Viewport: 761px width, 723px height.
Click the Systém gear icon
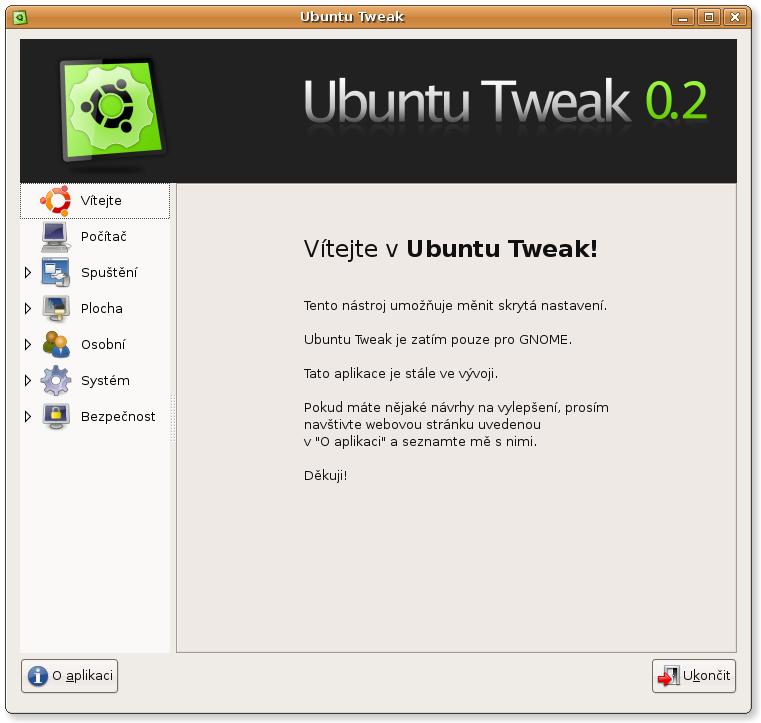pyautogui.click(x=56, y=380)
